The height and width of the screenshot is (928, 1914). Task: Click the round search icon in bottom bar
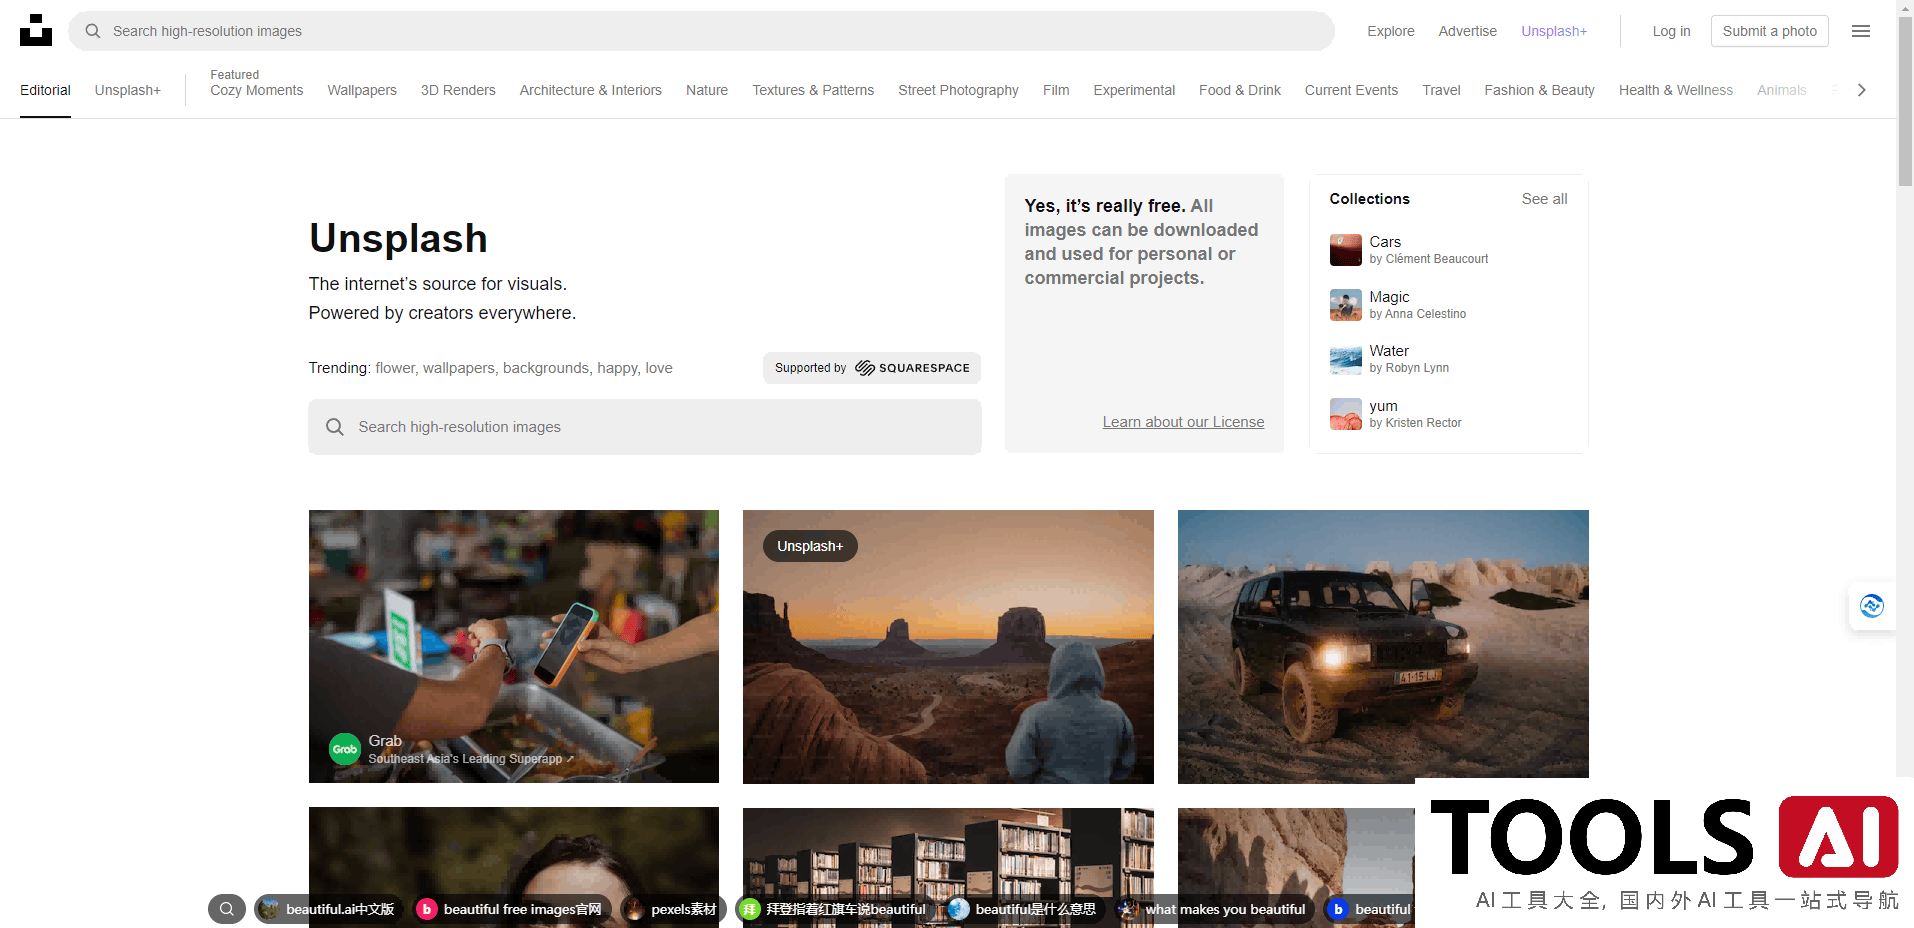point(227,909)
